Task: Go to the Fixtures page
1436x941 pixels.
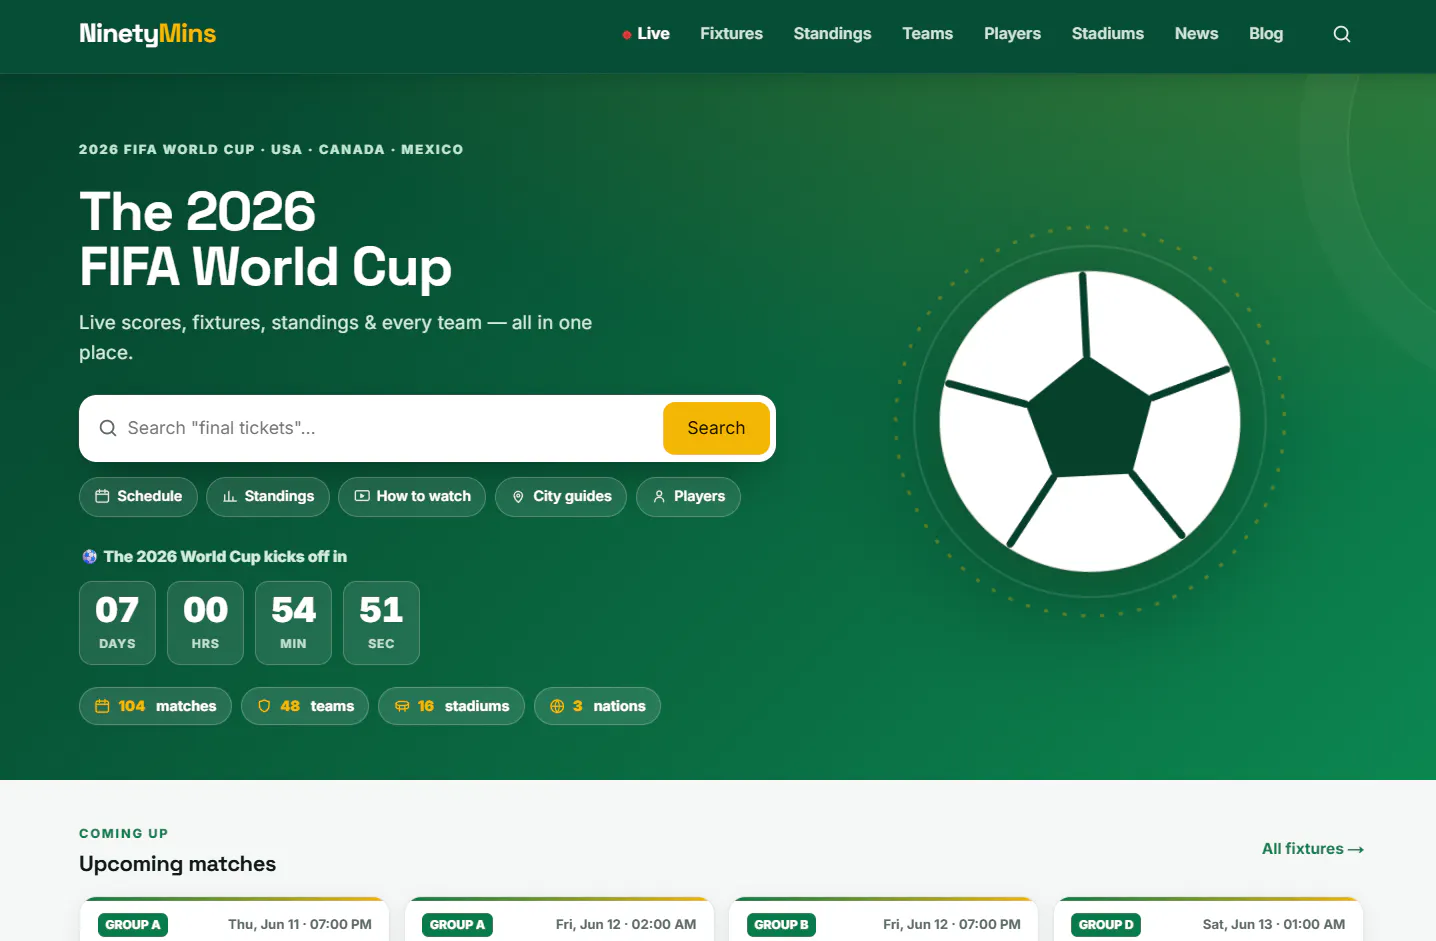Action: coord(731,34)
